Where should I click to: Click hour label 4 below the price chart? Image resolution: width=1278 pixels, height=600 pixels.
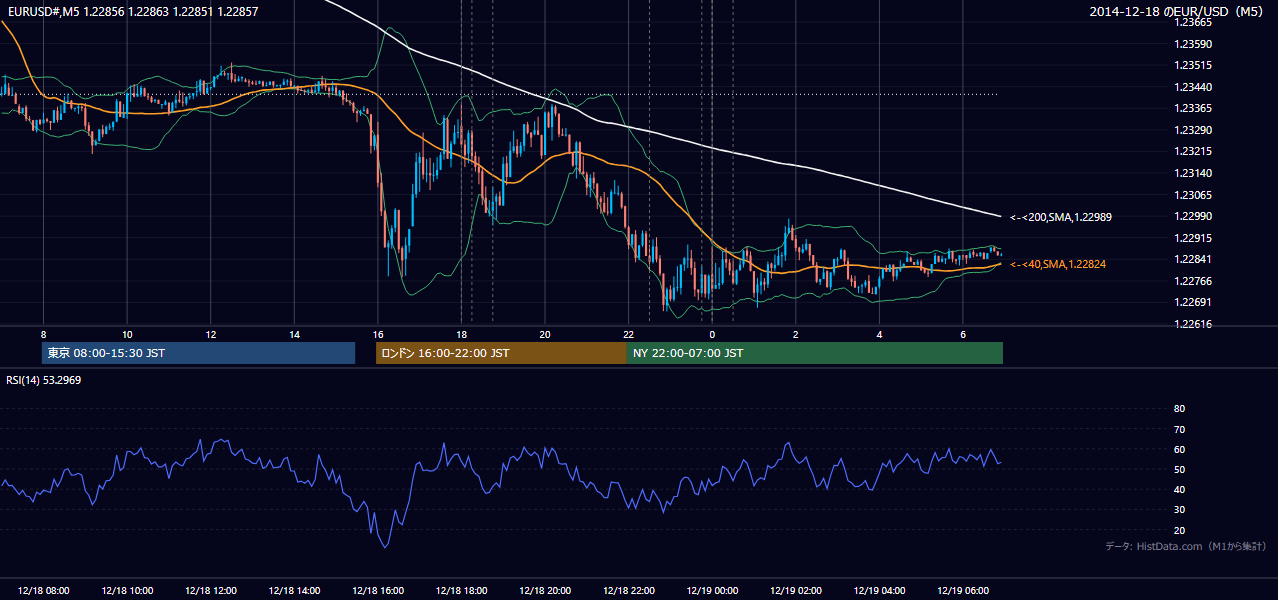(879, 334)
